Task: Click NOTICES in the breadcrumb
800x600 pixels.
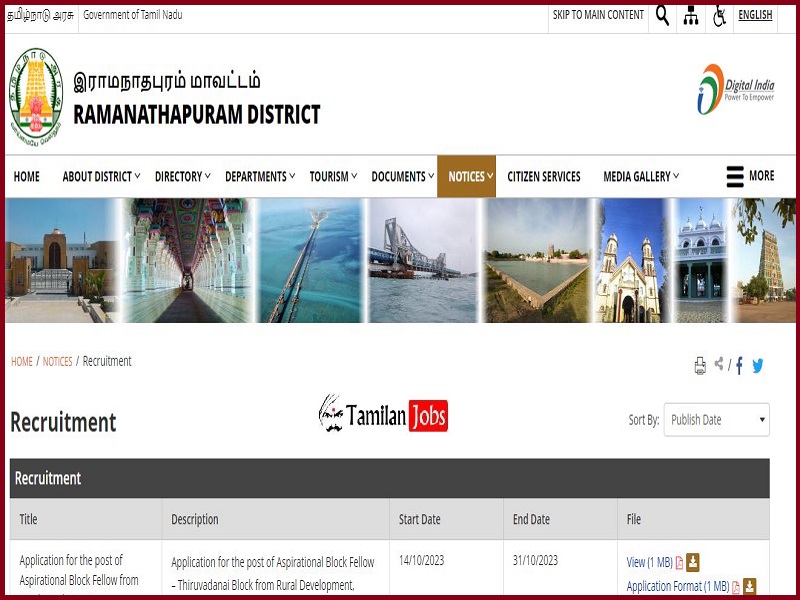Action: 57,362
